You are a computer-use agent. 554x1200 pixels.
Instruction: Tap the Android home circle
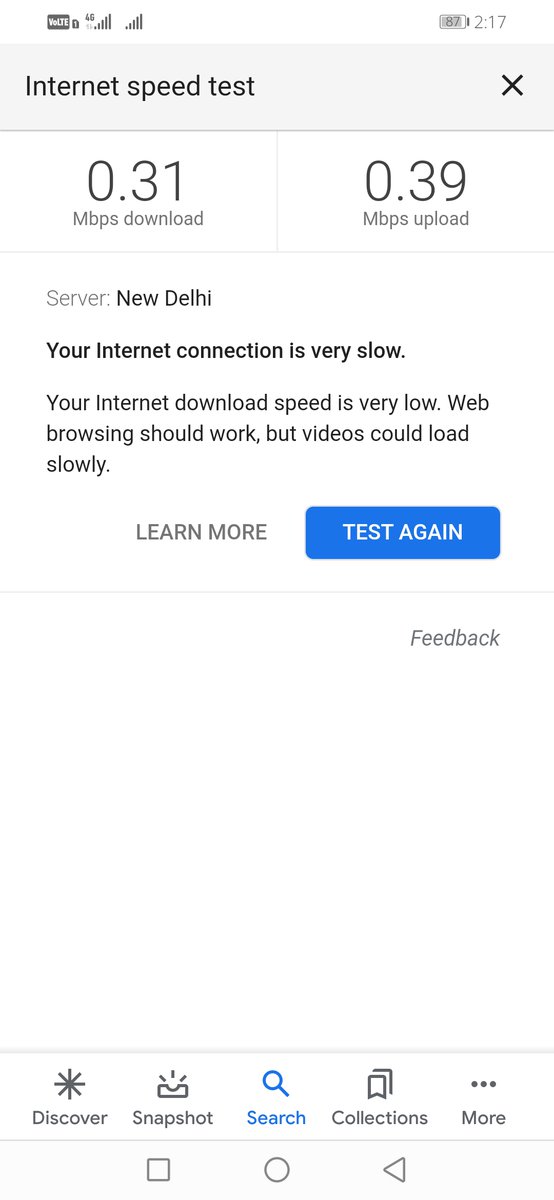[x=277, y=1169]
